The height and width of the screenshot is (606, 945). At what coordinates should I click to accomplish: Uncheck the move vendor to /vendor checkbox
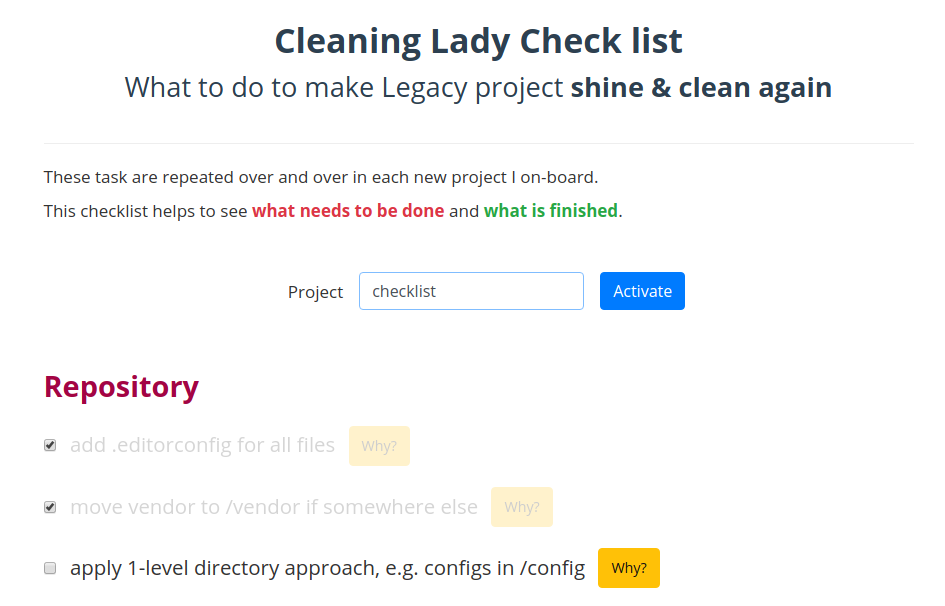coord(50,507)
